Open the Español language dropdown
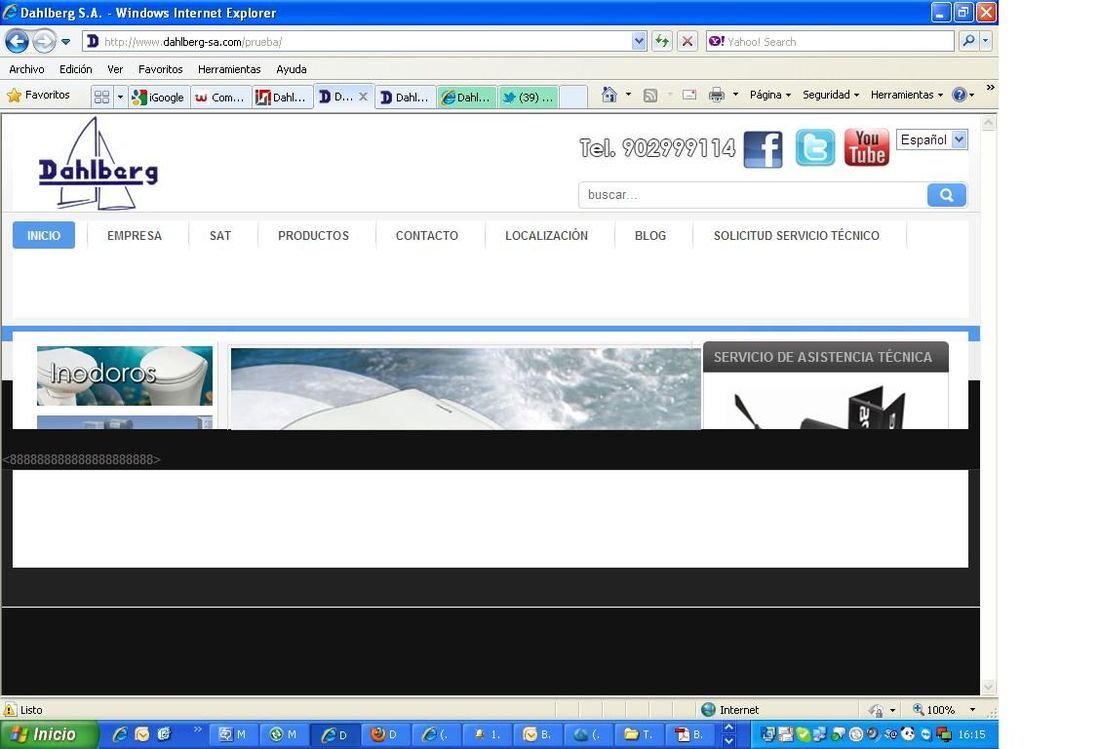 tap(932, 140)
